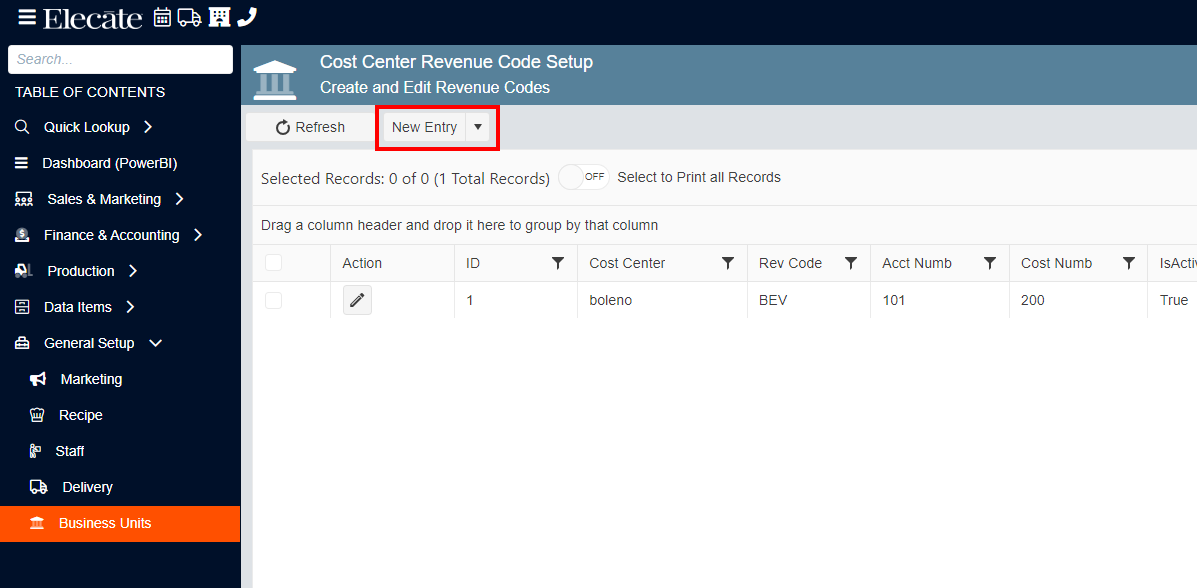
Task: Click the Quick Lookup magnifier icon
Action: 22,127
